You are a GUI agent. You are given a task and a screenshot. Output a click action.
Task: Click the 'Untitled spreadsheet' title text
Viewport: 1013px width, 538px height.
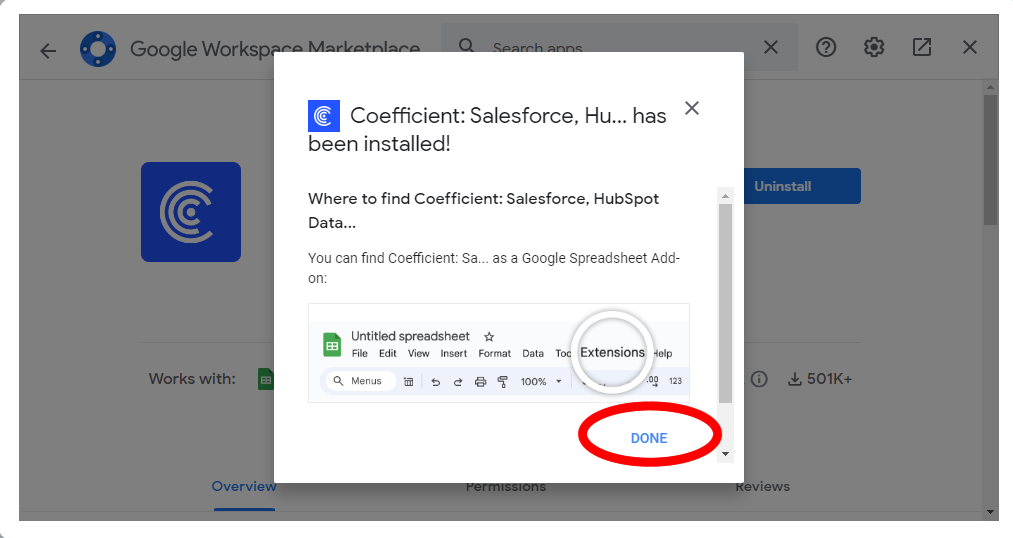coord(410,336)
